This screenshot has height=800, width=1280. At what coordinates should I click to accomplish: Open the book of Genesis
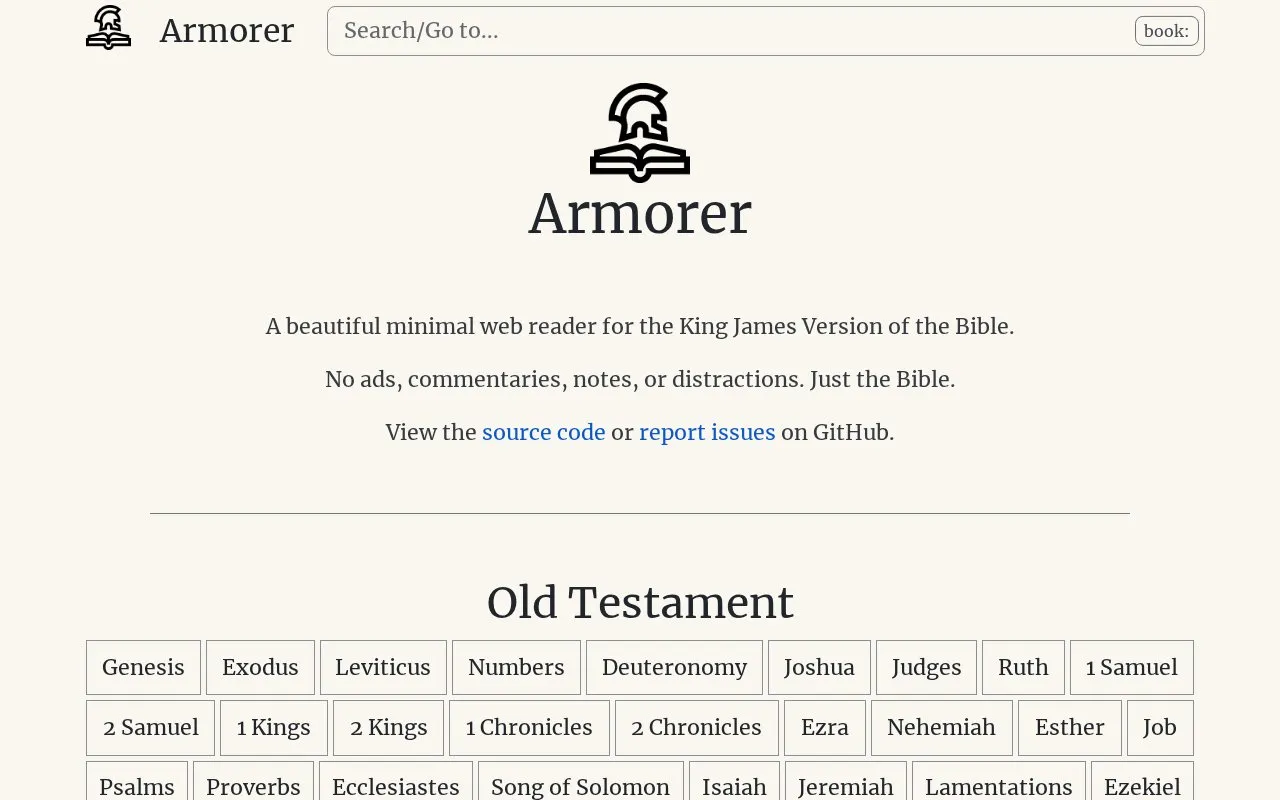(143, 667)
